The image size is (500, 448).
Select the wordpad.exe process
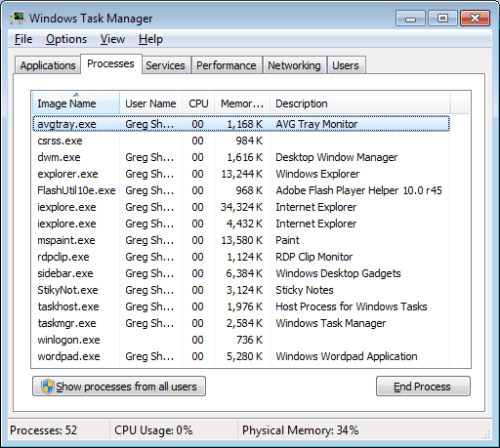(241, 356)
